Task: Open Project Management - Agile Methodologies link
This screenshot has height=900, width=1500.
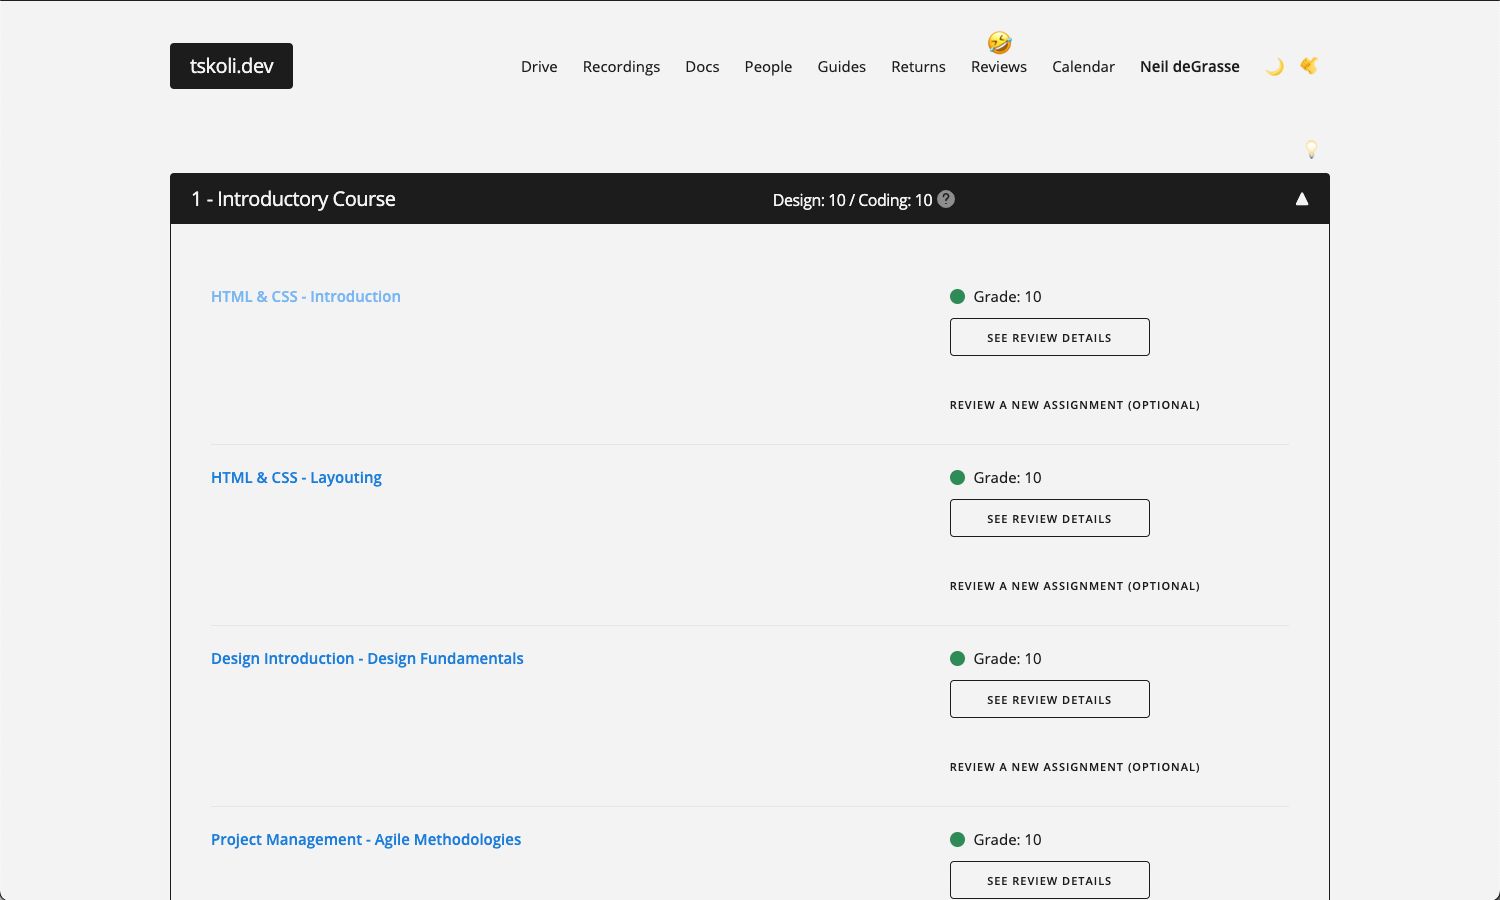Action: 365,840
